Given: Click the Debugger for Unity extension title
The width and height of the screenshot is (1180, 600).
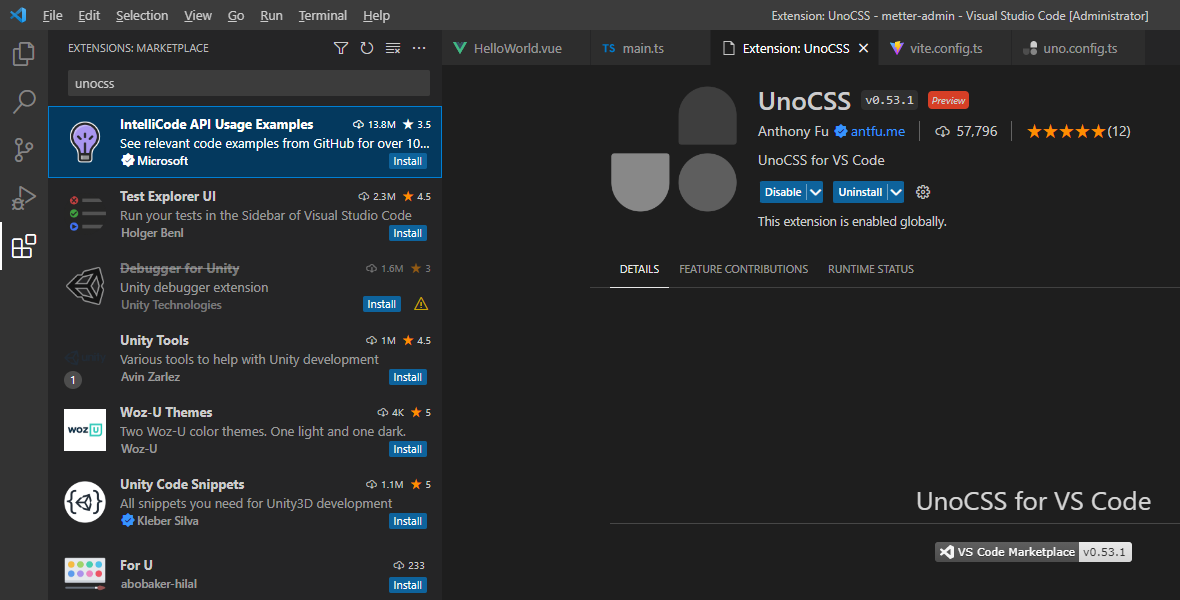Looking at the screenshot, I should pos(180,269).
